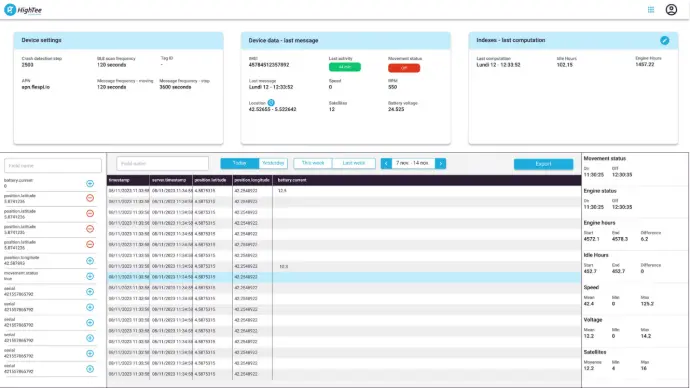Click the green Last activity badge

[345, 67]
